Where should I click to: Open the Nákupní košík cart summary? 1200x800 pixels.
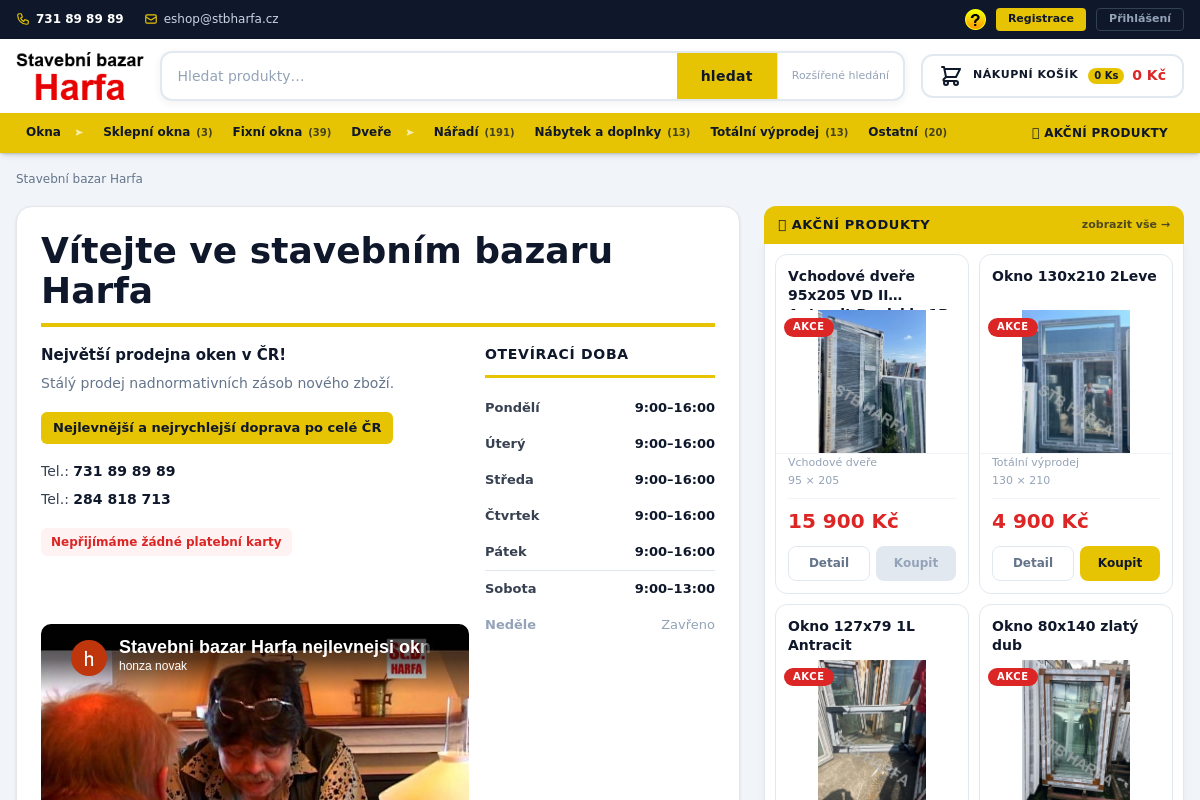[x=1052, y=76]
